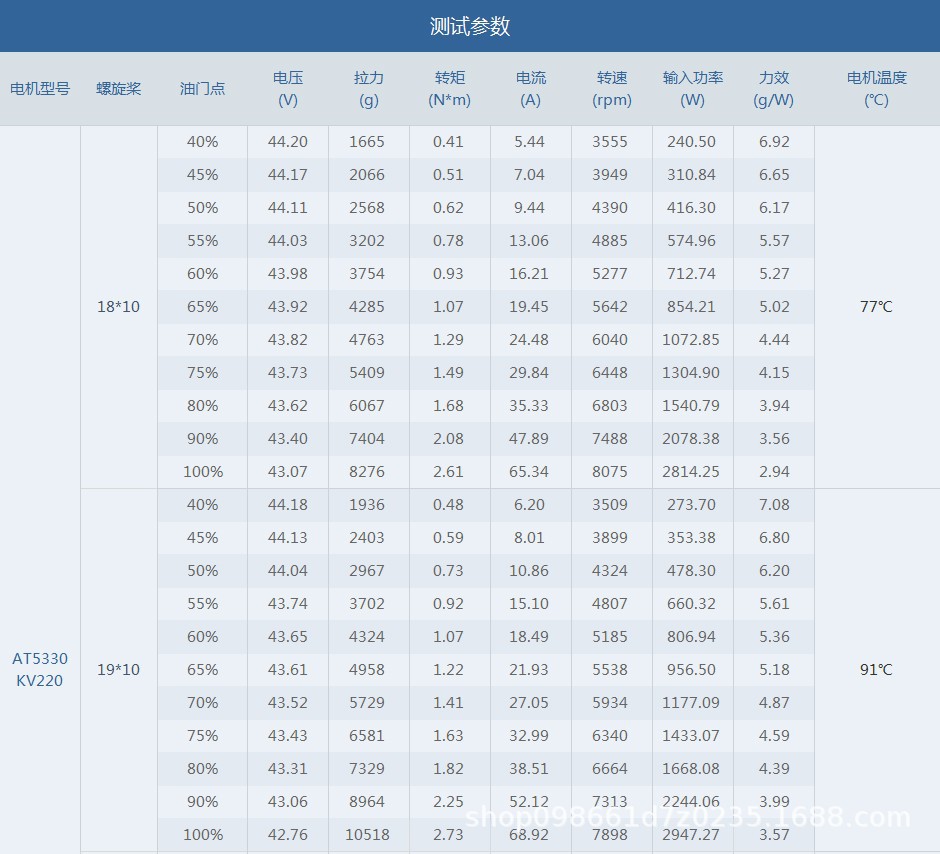This screenshot has height=854, width=940.
Task: Select voltage value 44.20
Action: [288, 142]
